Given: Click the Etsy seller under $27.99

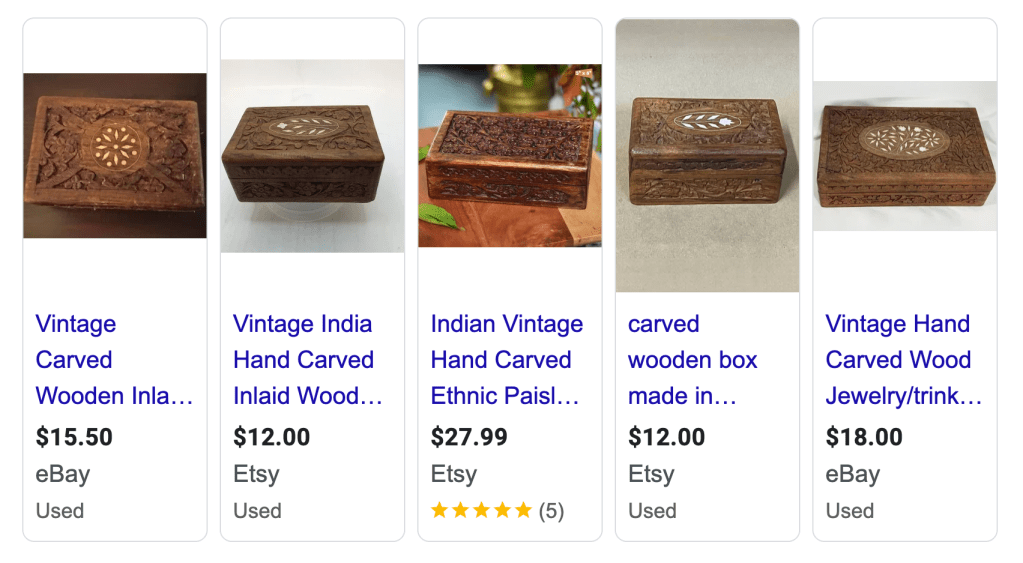Looking at the screenshot, I should (453, 474).
